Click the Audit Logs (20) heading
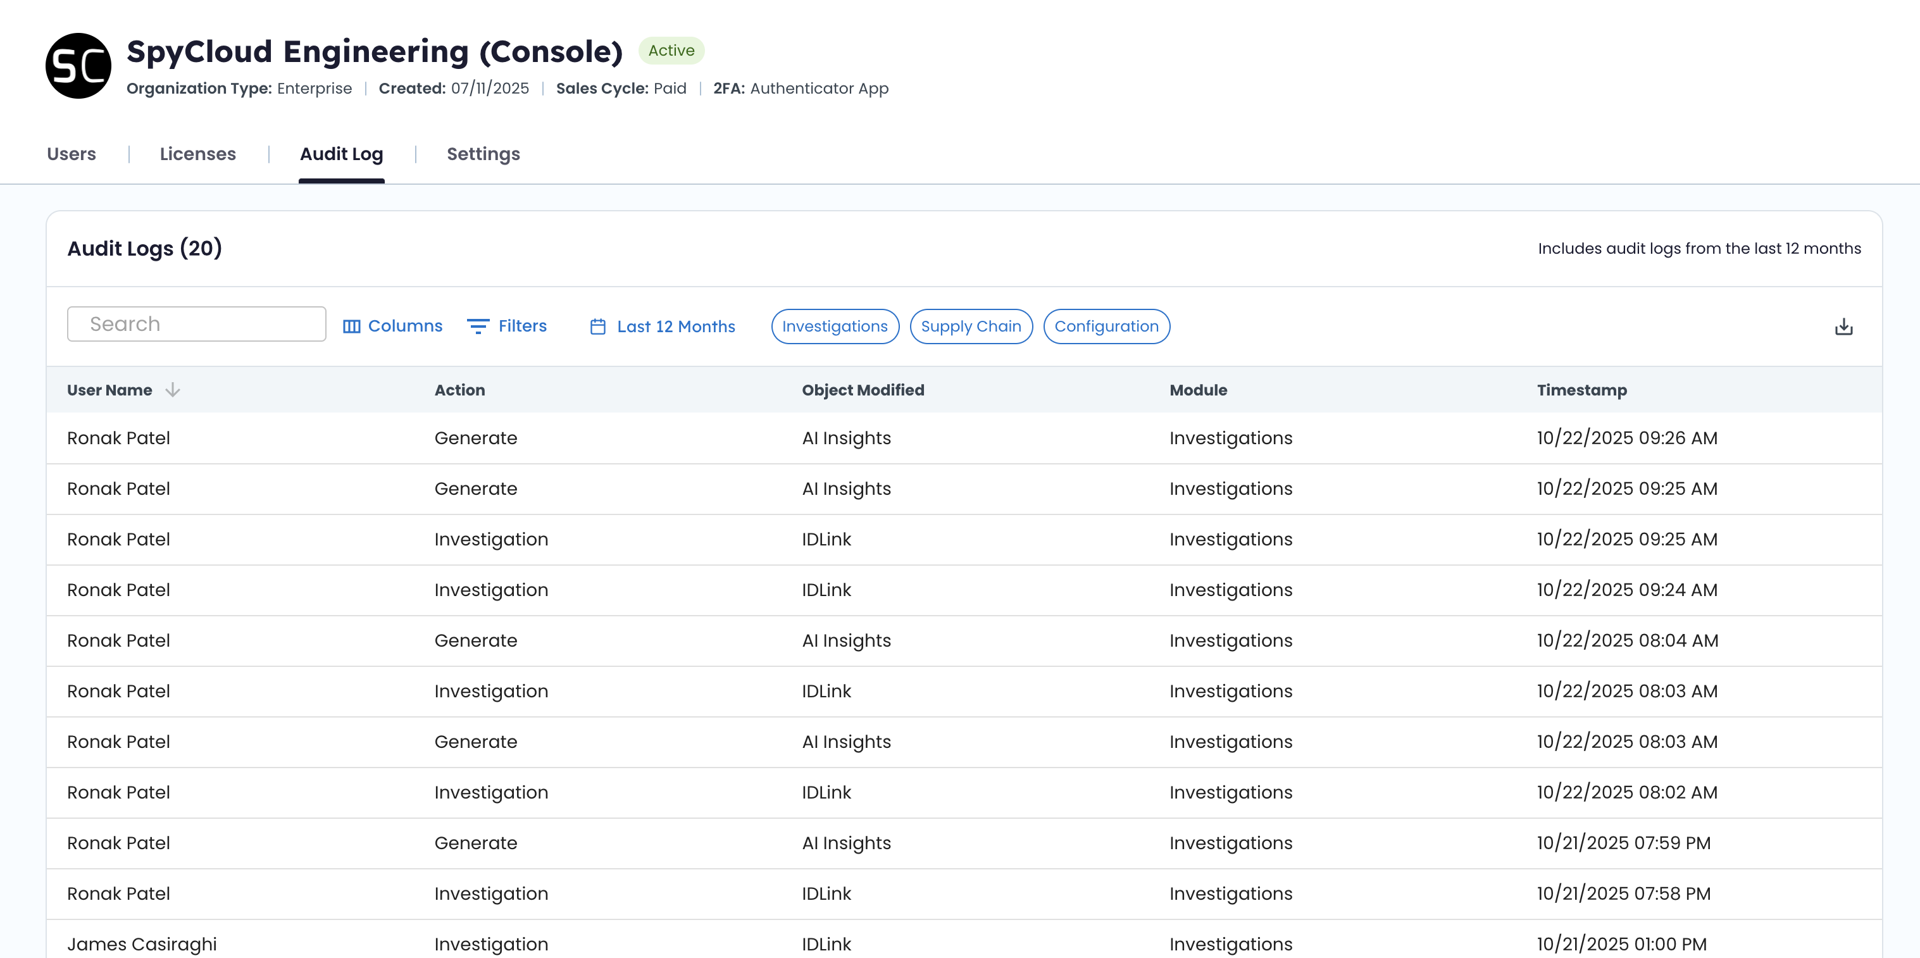The height and width of the screenshot is (958, 1920). [x=145, y=249]
